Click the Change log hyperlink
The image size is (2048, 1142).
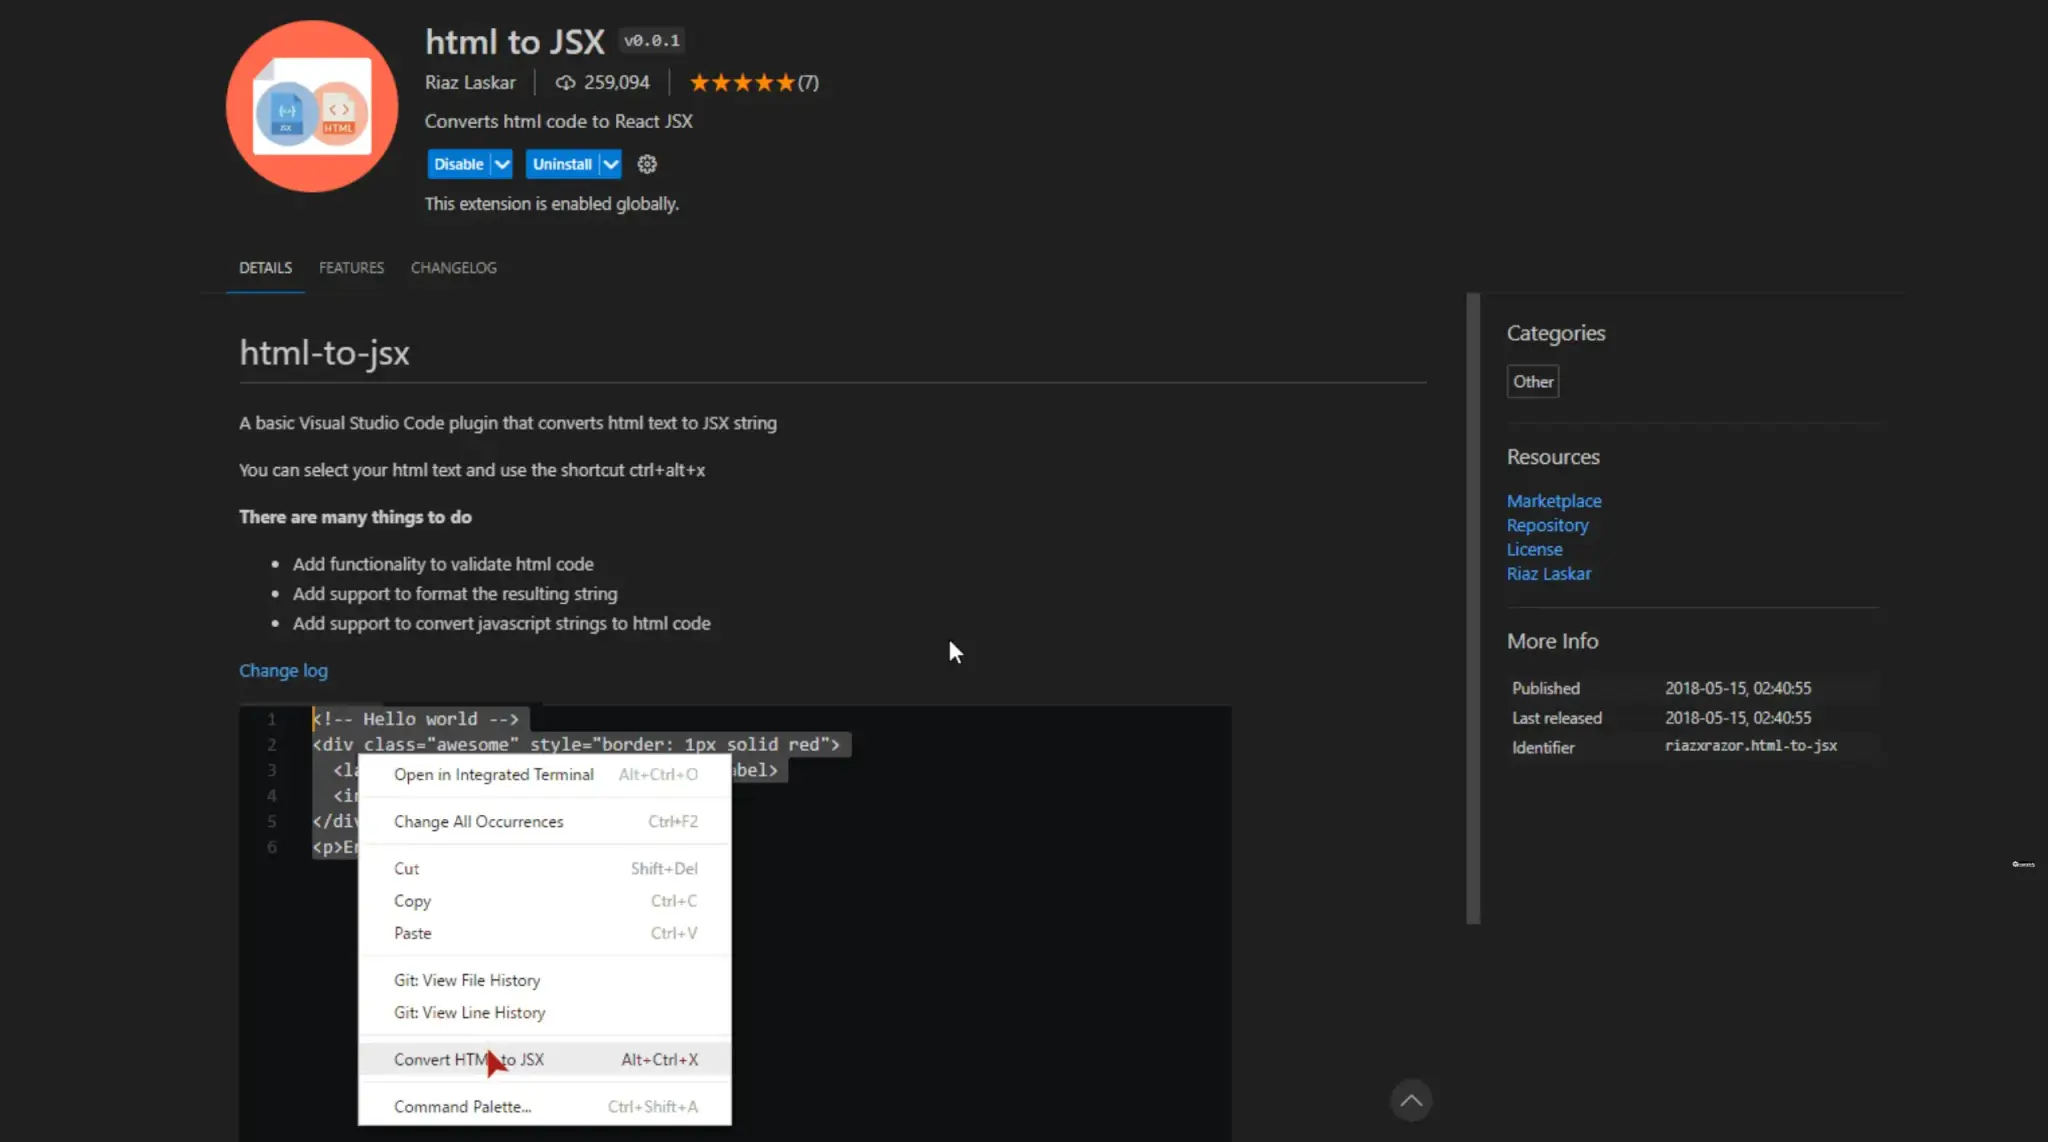click(283, 669)
